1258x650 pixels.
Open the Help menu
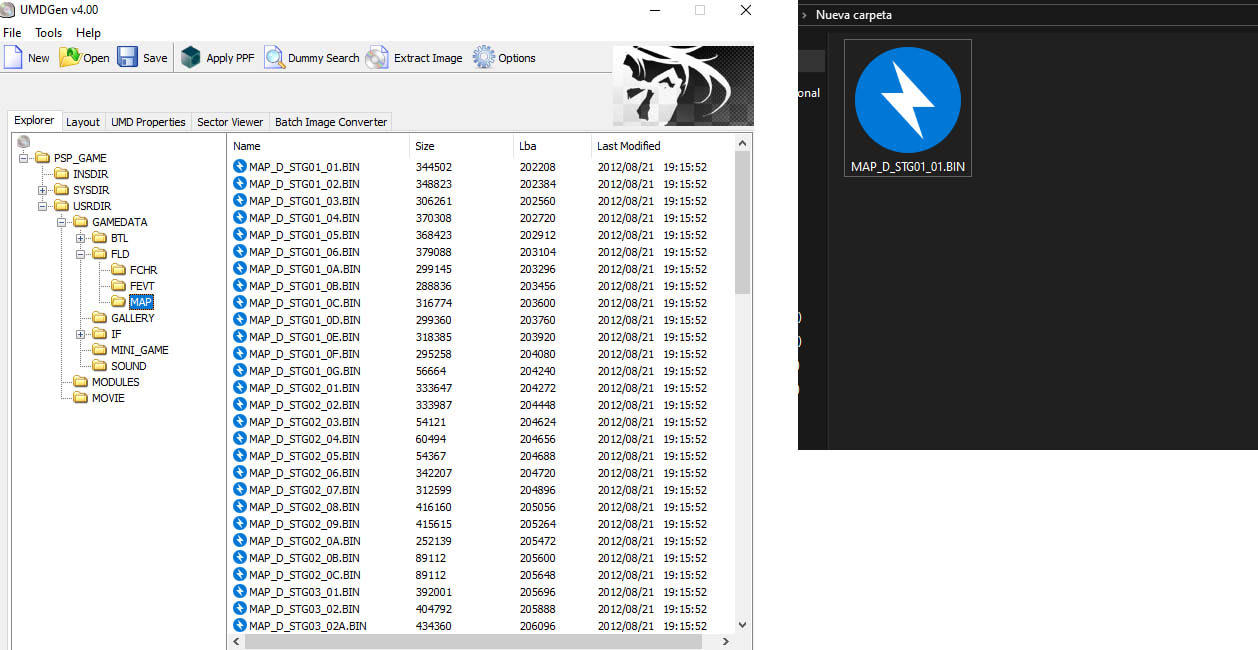88,33
